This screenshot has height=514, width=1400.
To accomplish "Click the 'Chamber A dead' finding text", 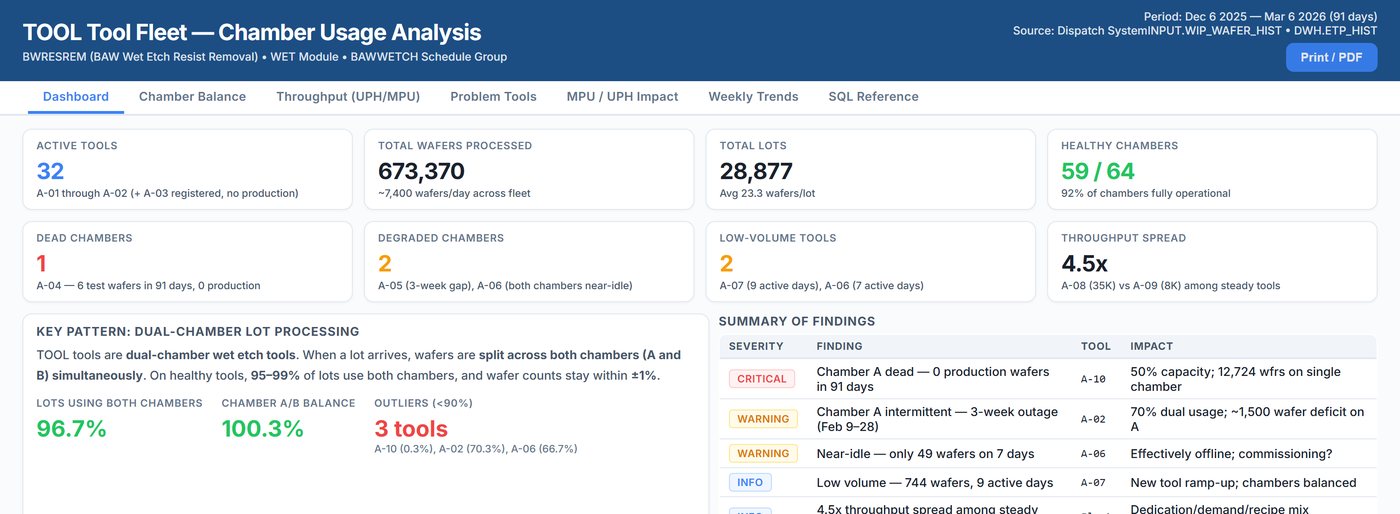I will (933, 379).
